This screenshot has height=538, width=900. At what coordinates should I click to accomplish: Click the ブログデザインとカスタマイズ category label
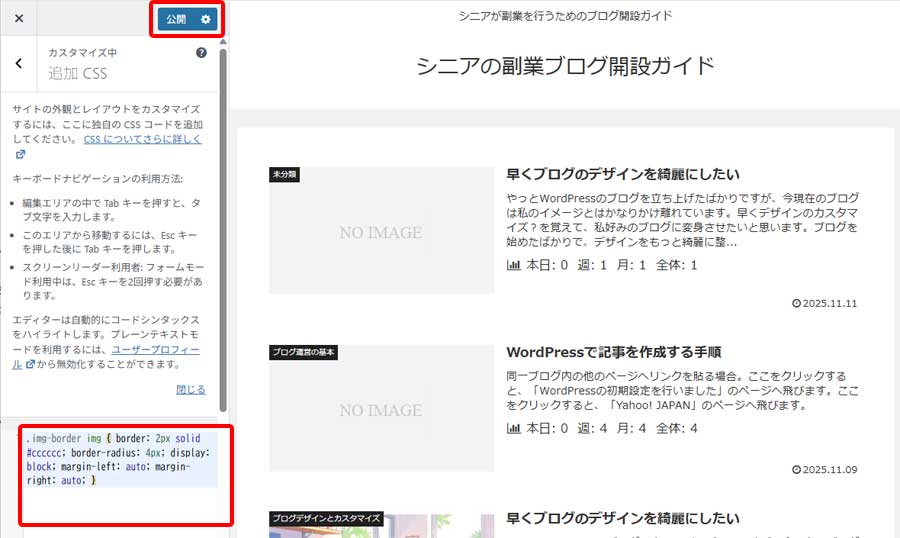326,518
